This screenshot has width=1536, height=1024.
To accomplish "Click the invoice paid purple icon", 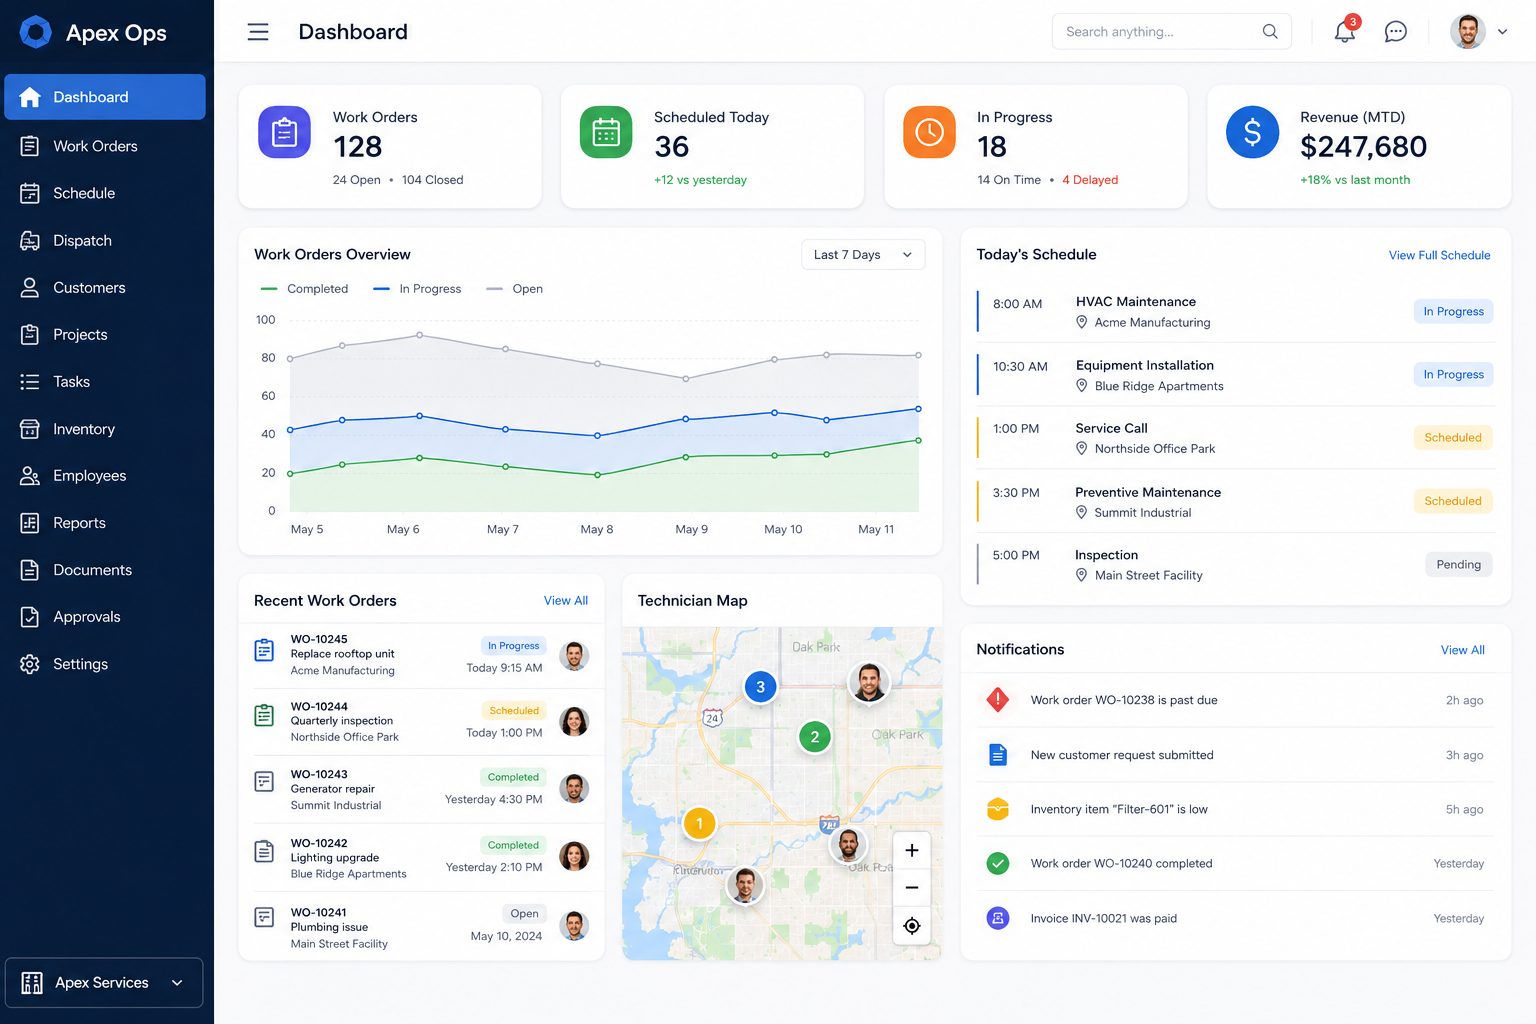I will (998, 918).
